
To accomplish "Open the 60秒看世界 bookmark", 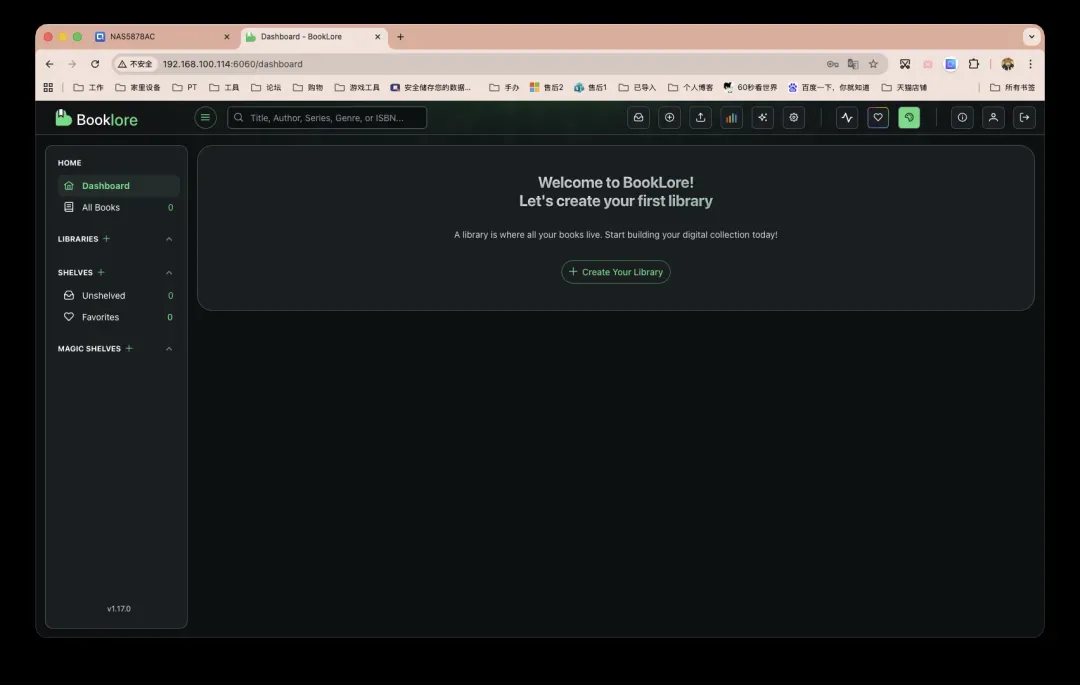I will (750, 87).
